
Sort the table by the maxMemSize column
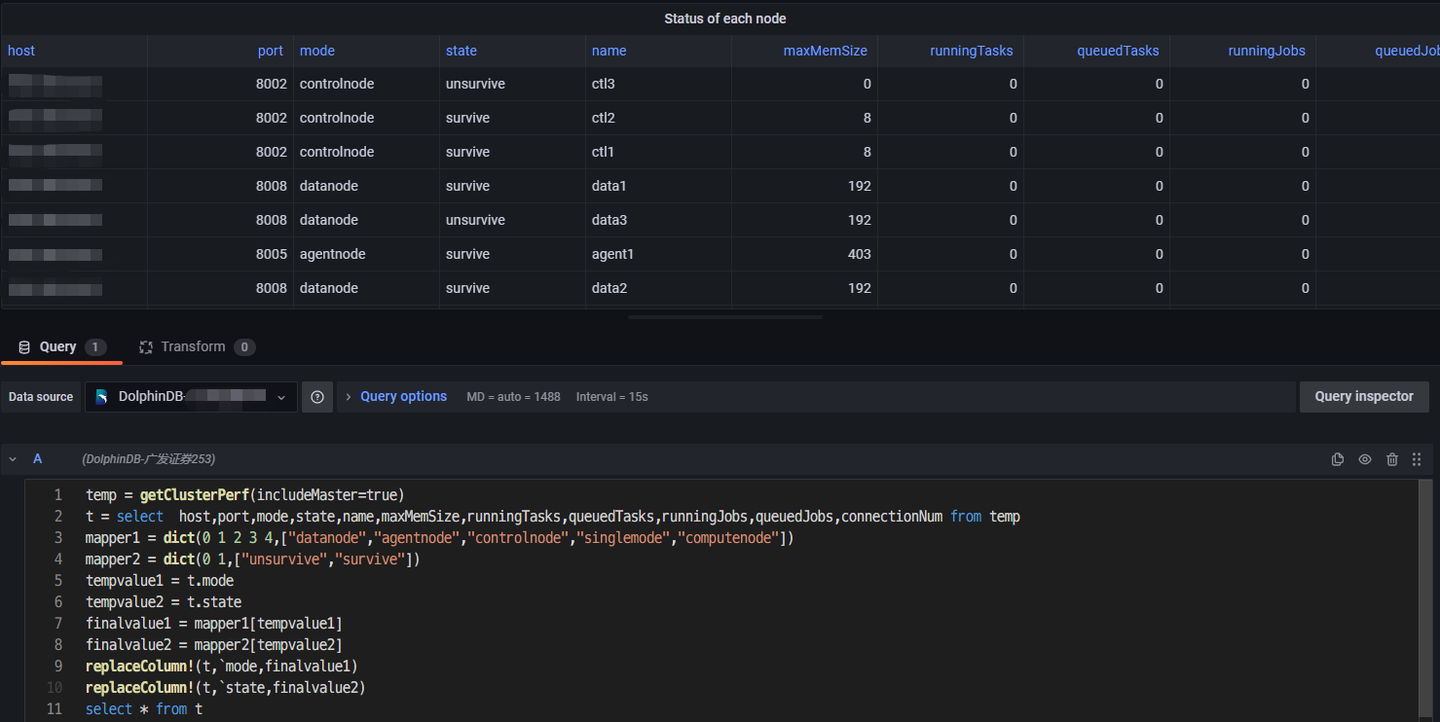tap(824, 51)
